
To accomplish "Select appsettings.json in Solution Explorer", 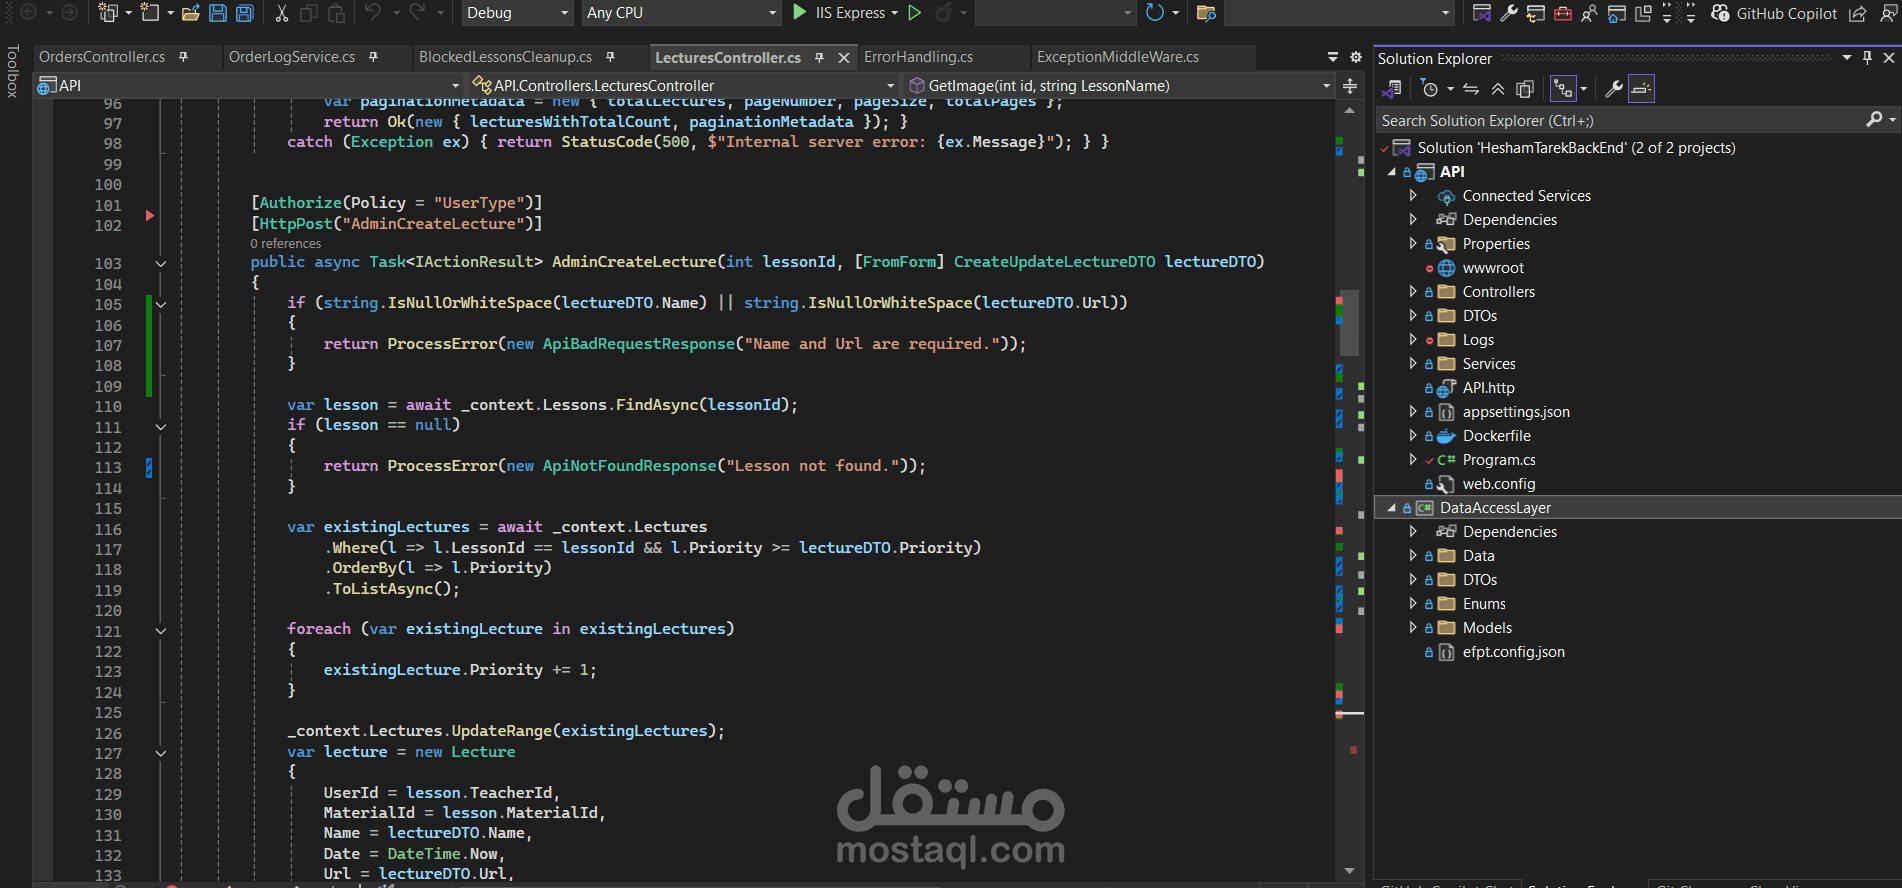I will coord(1516,412).
